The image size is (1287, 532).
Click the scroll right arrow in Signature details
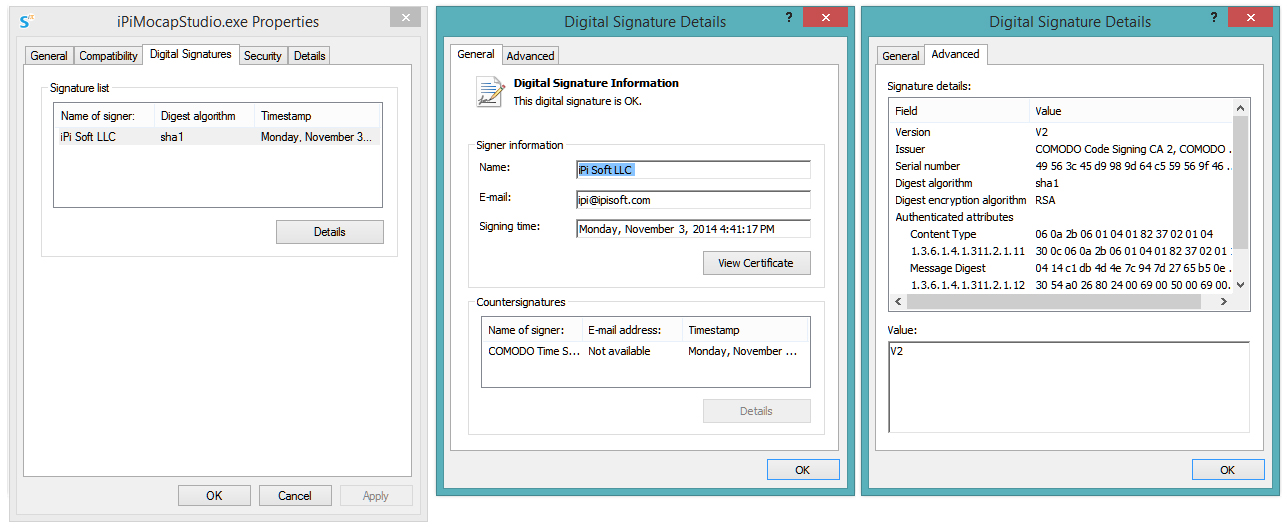coord(1225,302)
